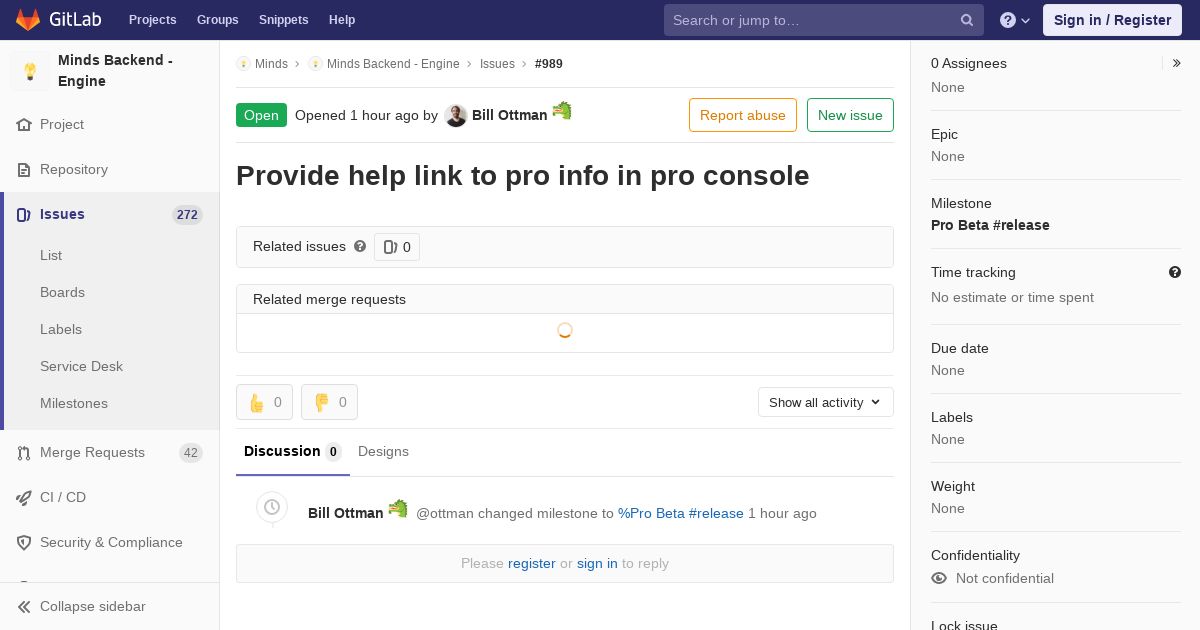Click the dragon emoji beside author name

(x=562, y=111)
